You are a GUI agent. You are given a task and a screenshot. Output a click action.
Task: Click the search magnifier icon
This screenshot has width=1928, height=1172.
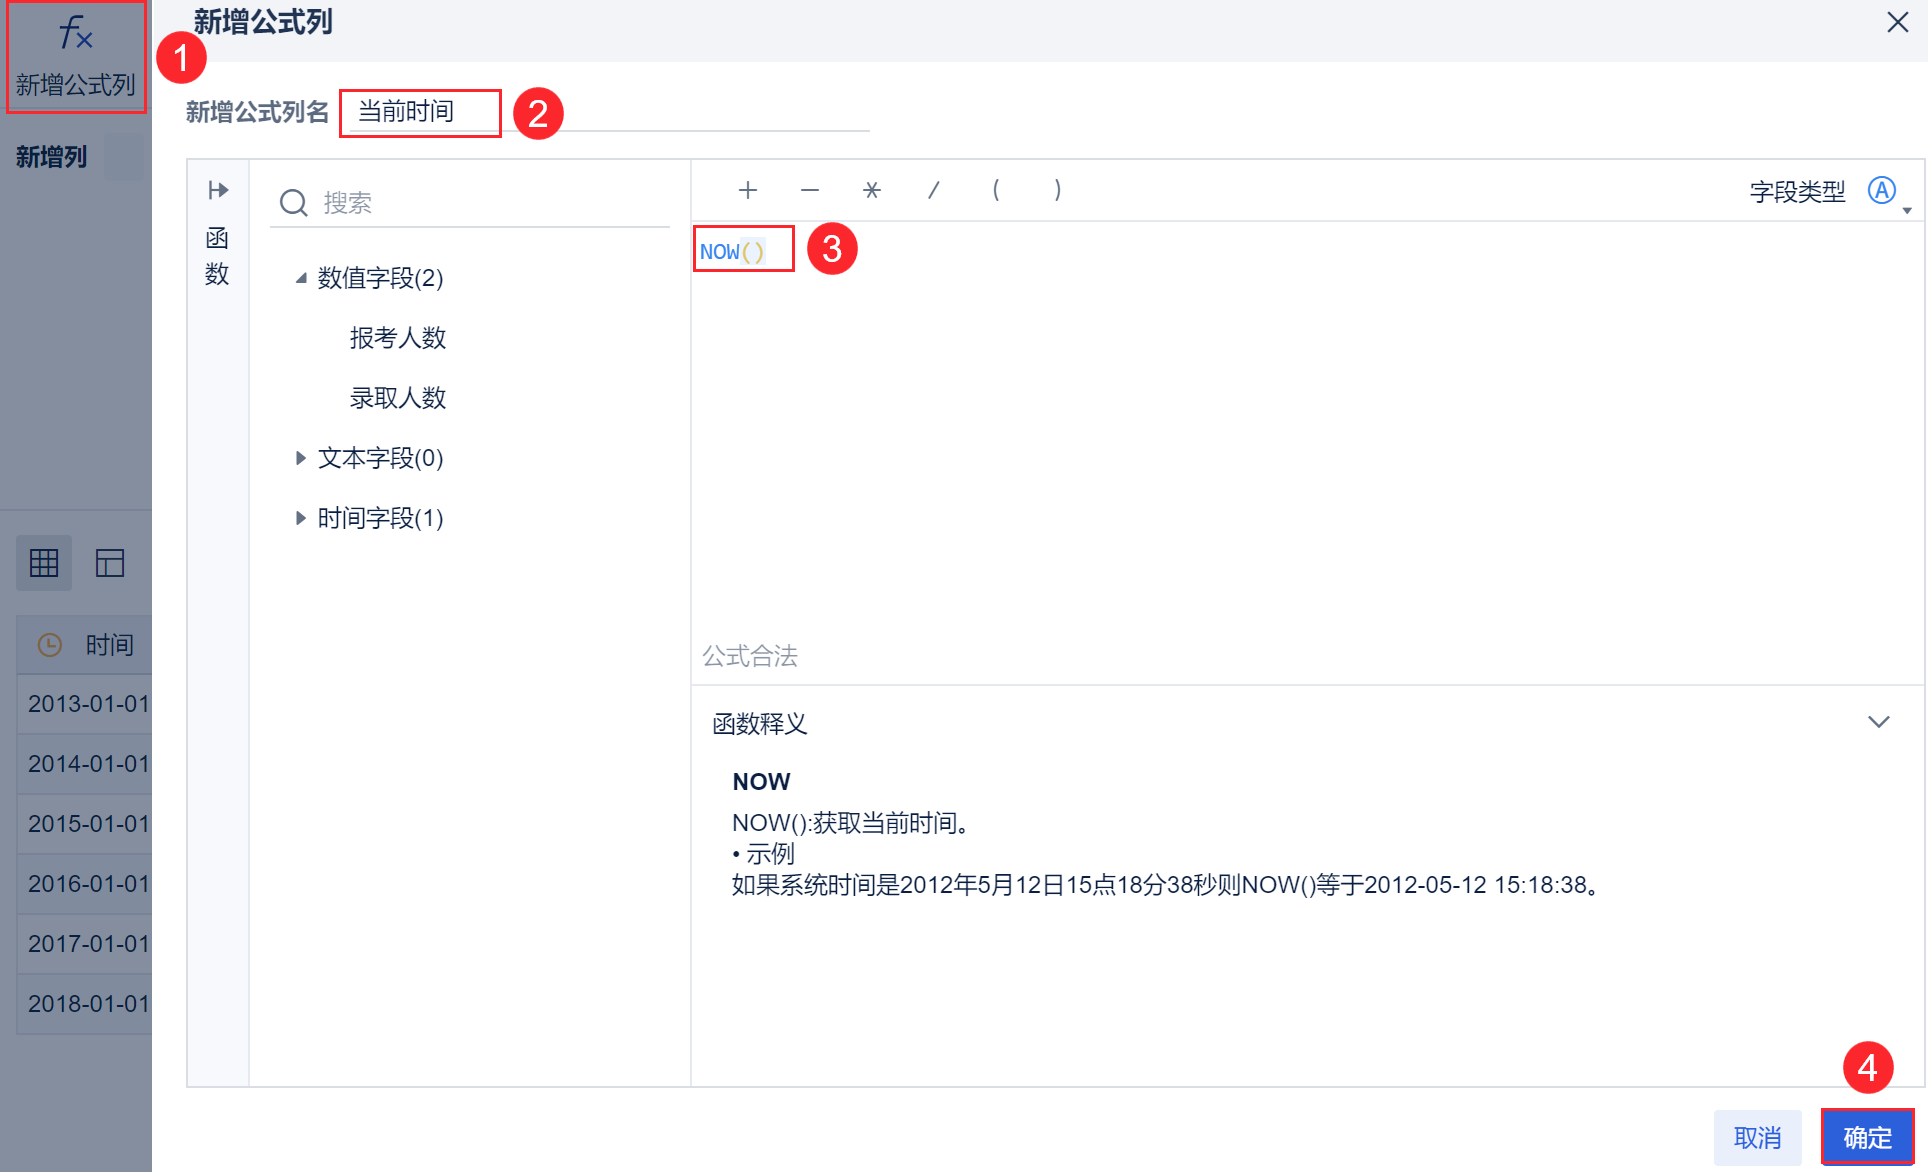293,203
